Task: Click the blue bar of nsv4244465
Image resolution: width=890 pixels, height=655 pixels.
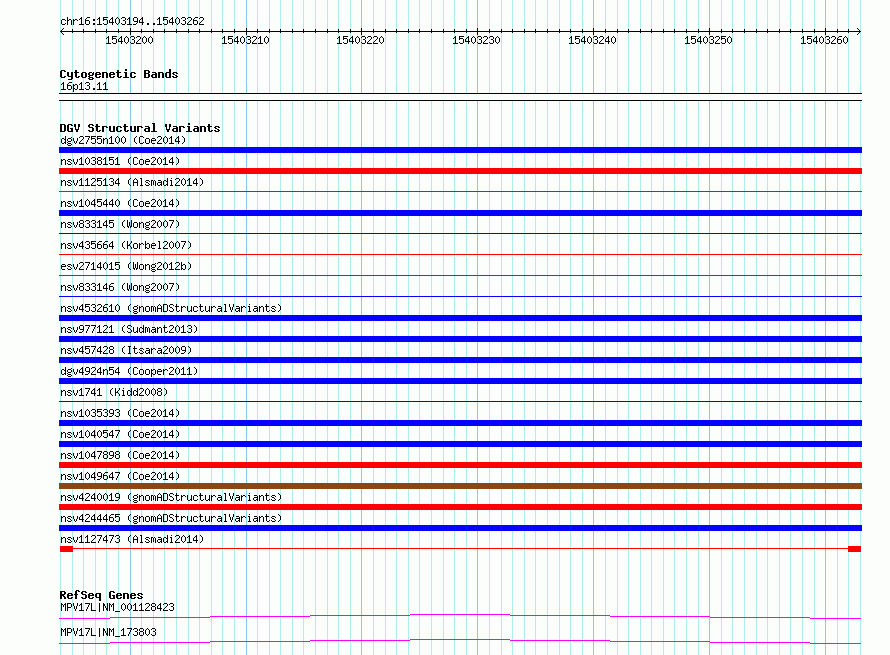Action: 460,528
